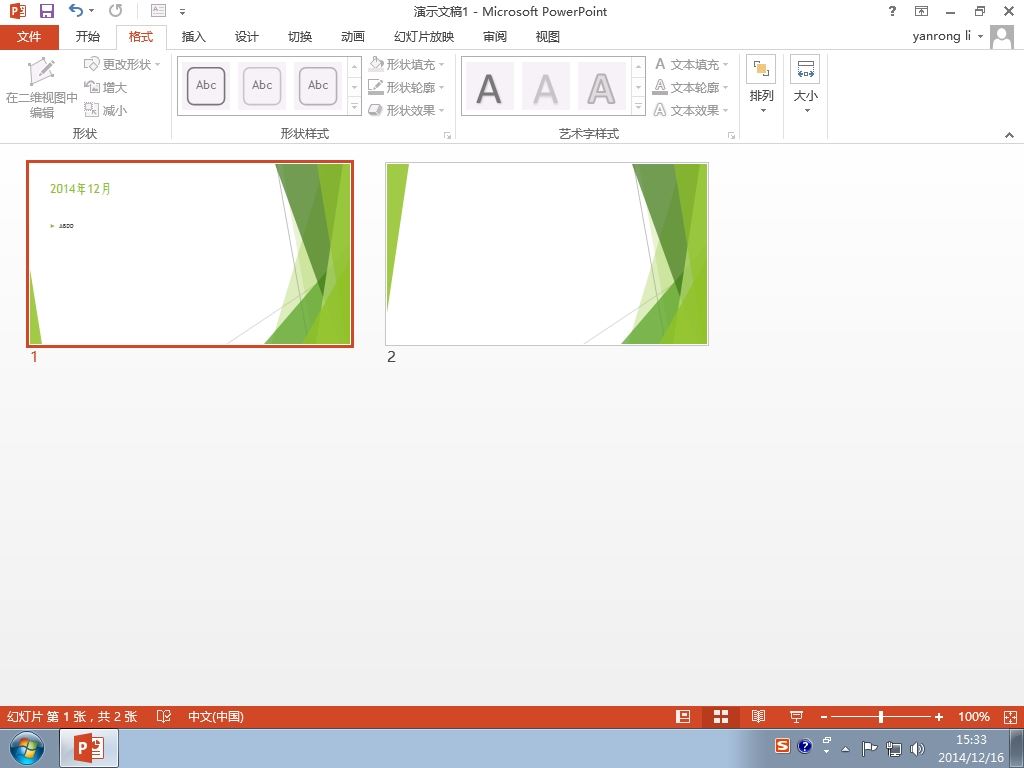Open Customize Quick Access Toolbar arrow

pyautogui.click(x=182, y=12)
